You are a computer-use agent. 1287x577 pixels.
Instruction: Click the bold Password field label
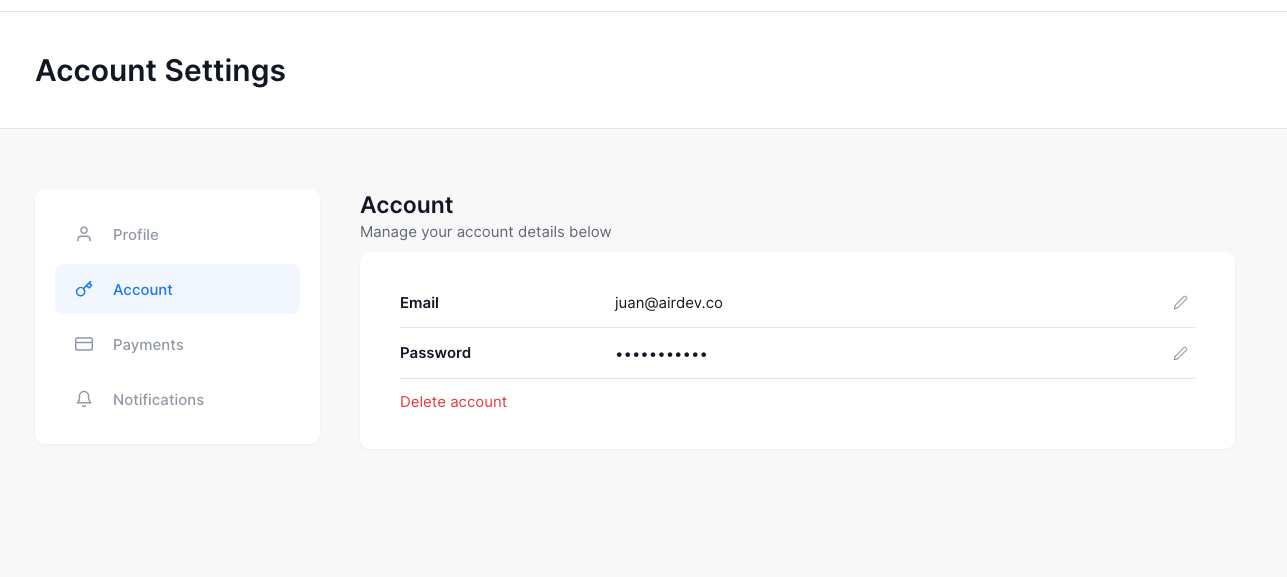coord(435,353)
